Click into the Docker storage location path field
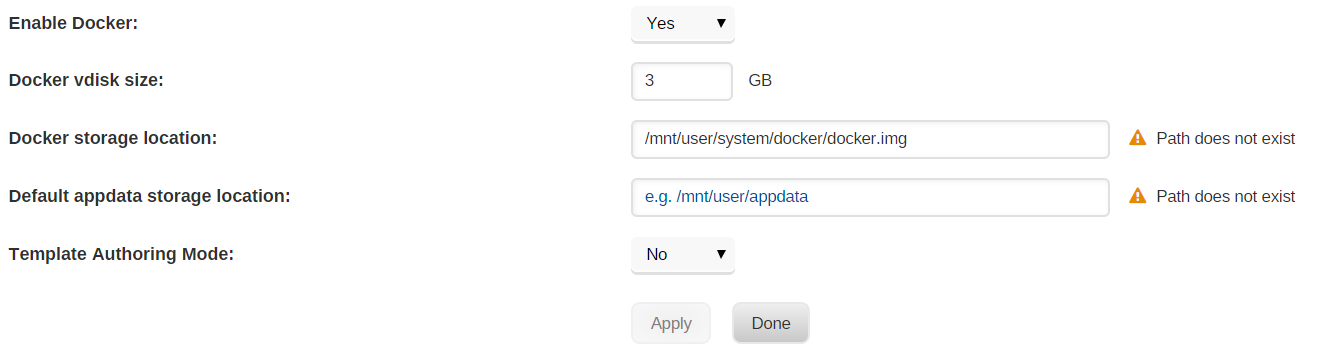The height and width of the screenshot is (360, 1331). click(x=870, y=139)
